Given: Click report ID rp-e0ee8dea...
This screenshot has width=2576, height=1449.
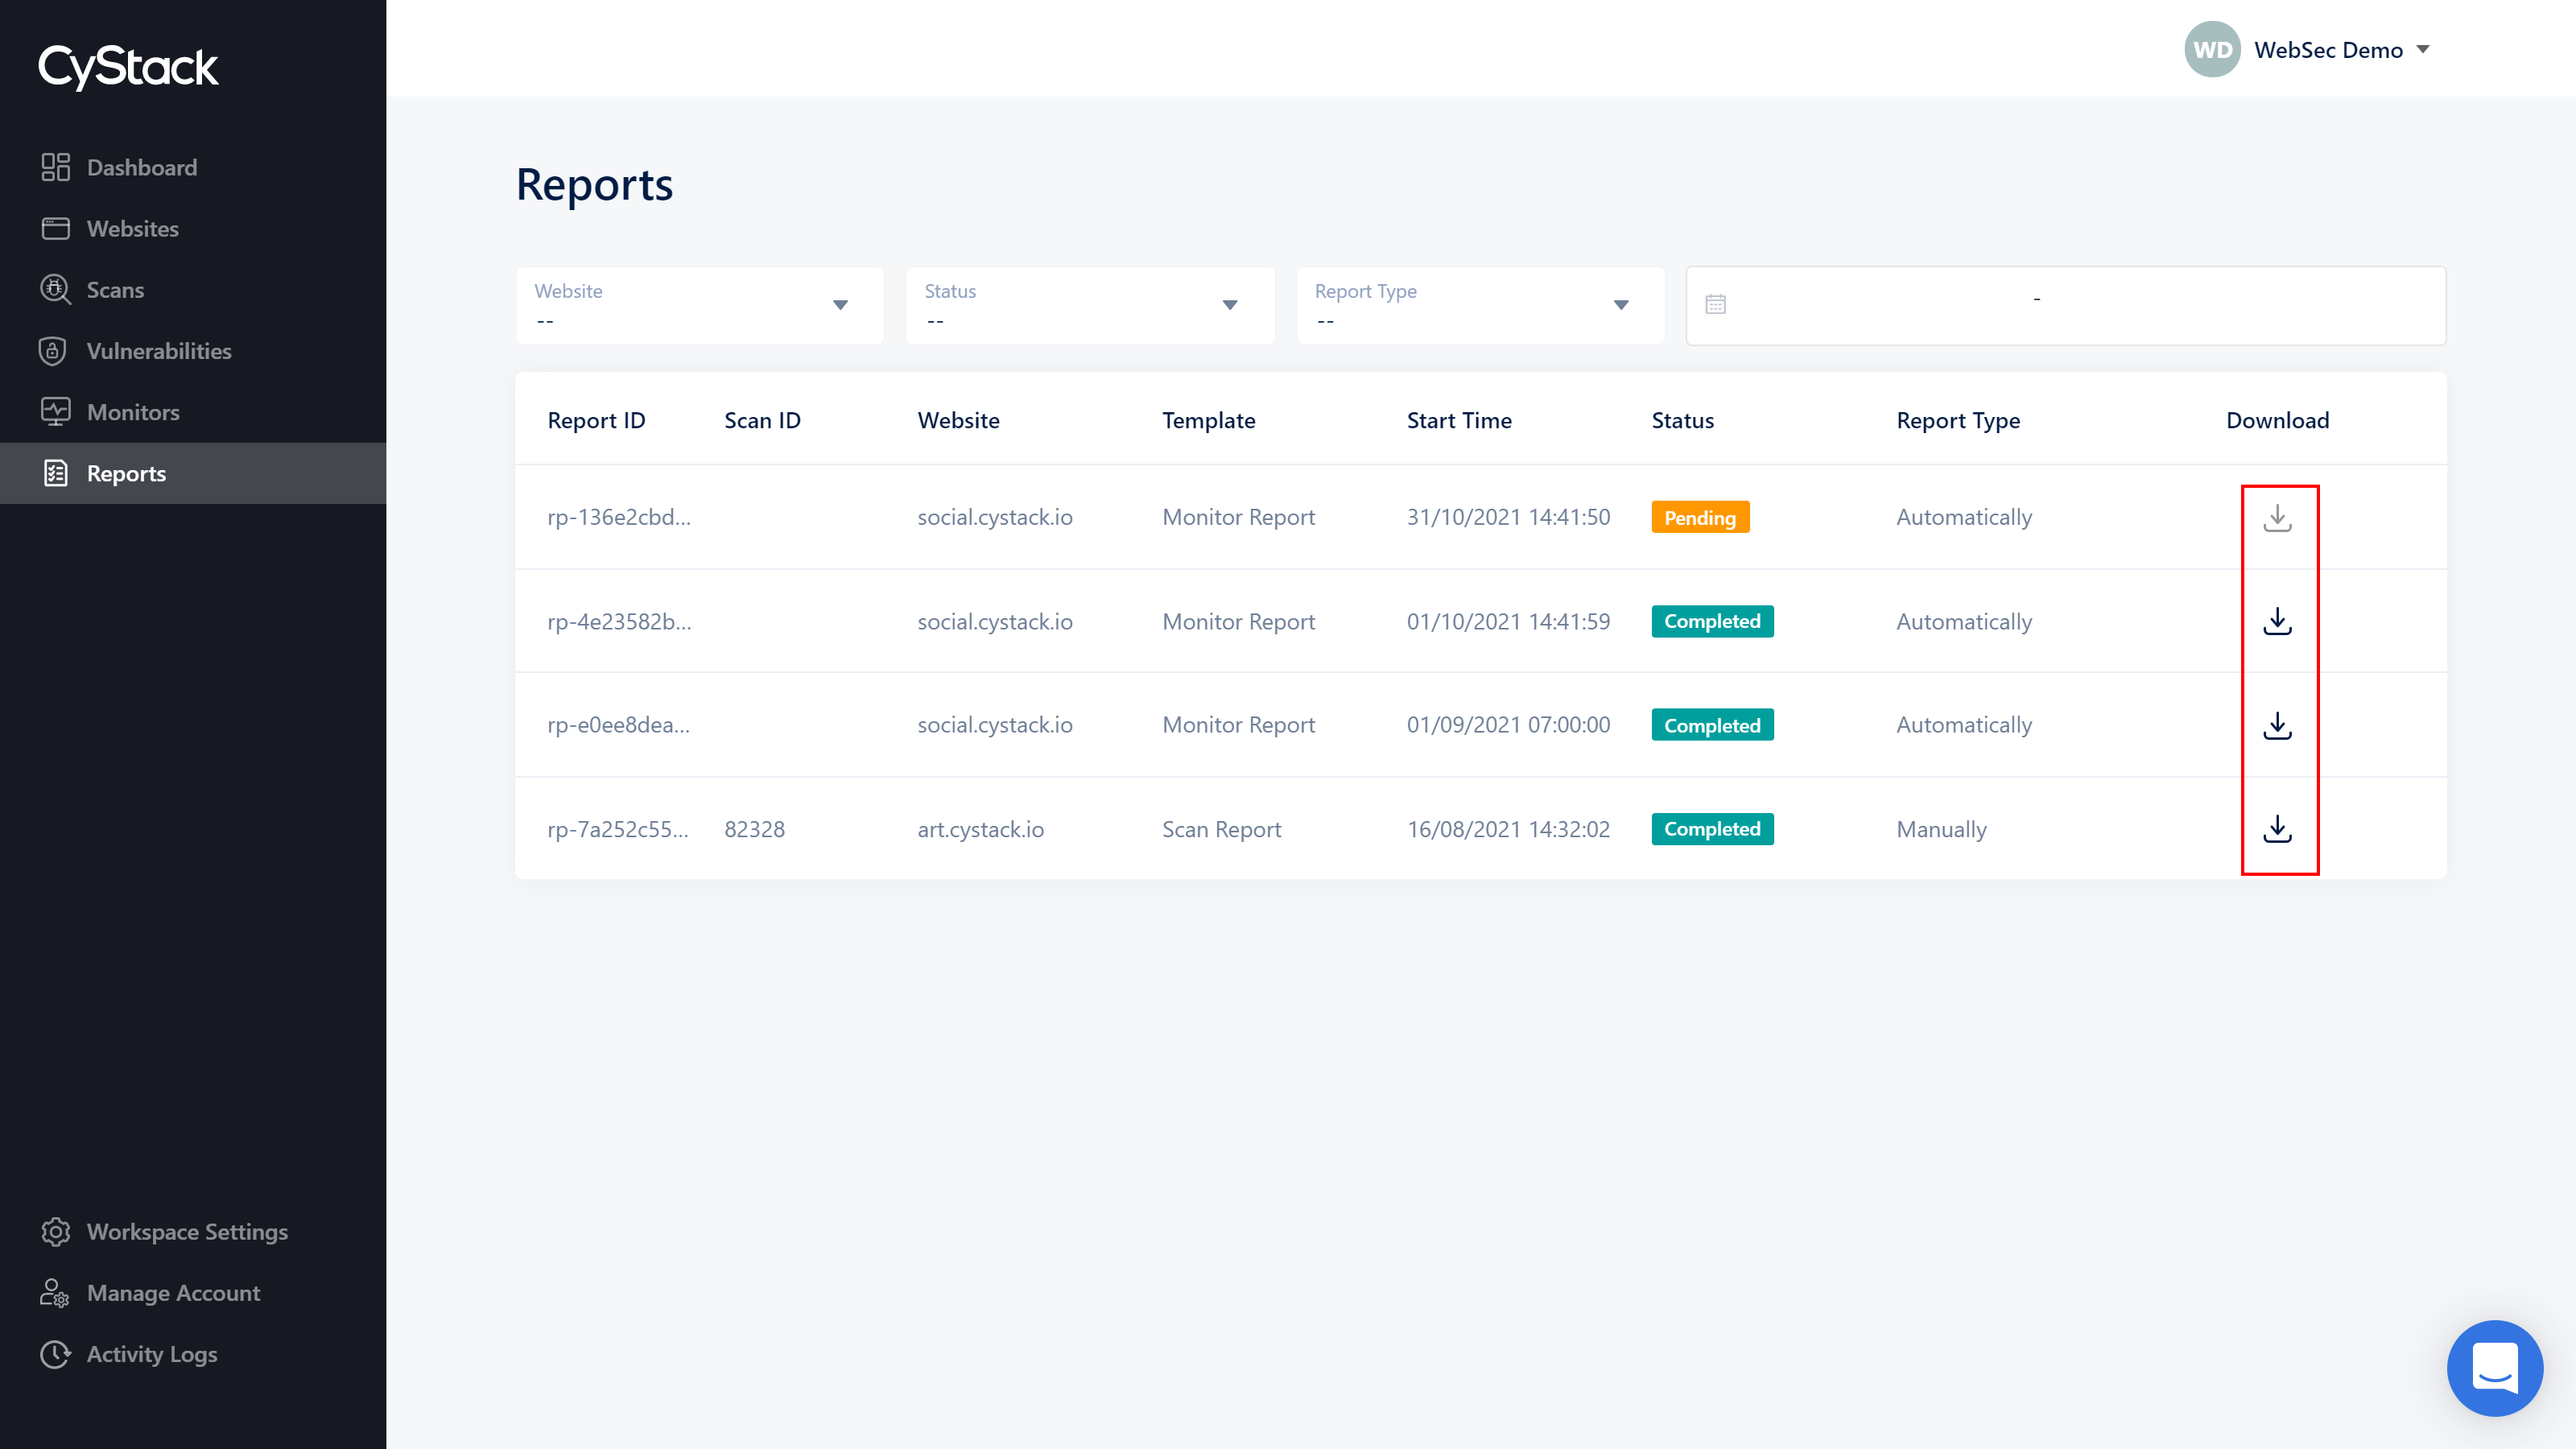Looking at the screenshot, I should (618, 725).
